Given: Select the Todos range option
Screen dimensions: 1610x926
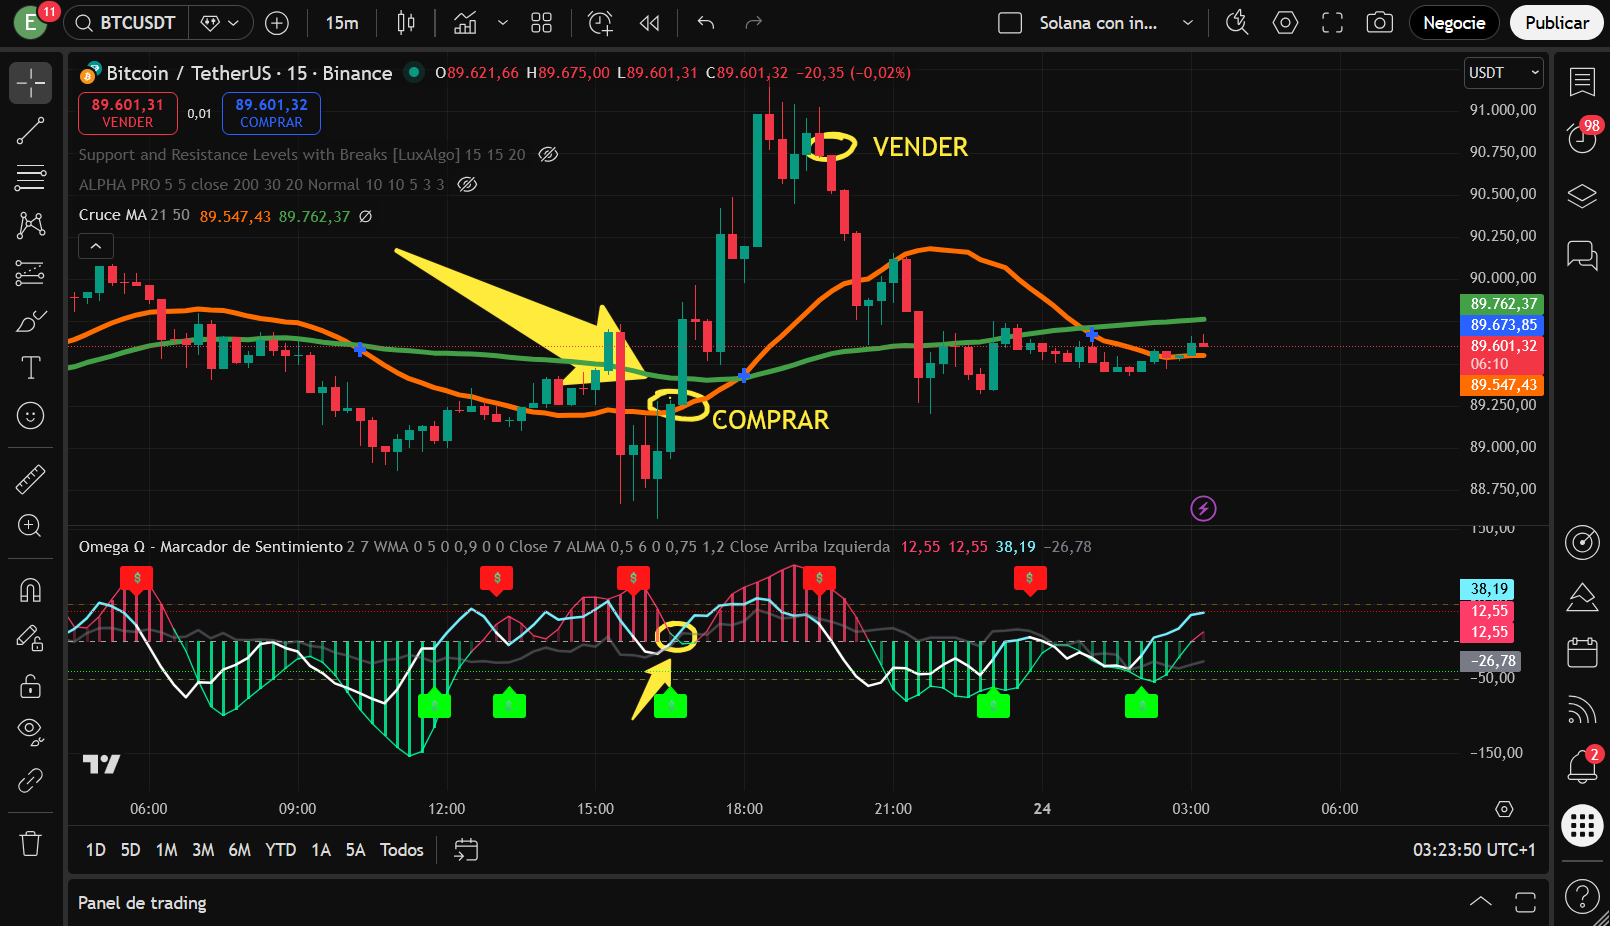Looking at the screenshot, I should click(x=400, y=849).
